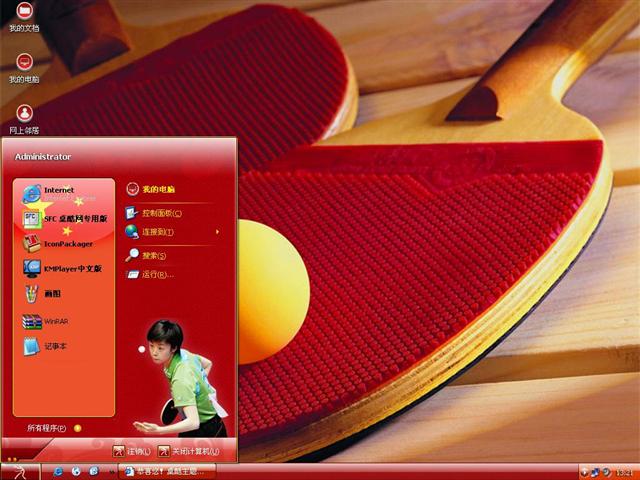Image resolution: width=640 pixels, height=480 pixels.
Task: Click 网上邻居 desktop icon
Action: pyautogui.click(x=24, y=118)
